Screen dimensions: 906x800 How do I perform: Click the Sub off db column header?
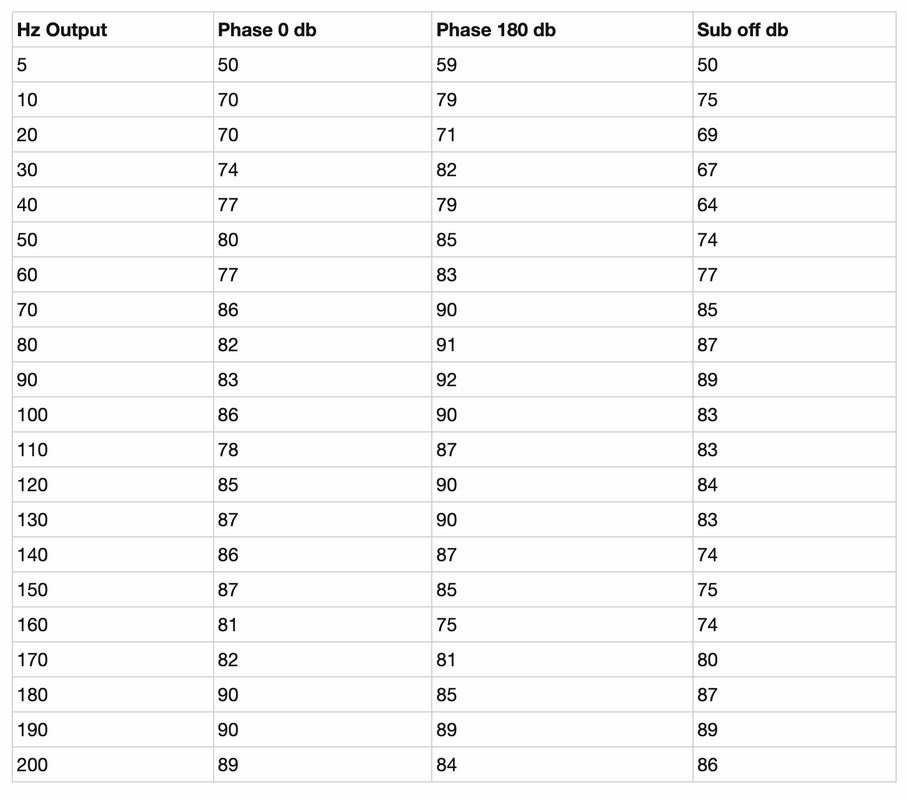[x=794, y=29]
